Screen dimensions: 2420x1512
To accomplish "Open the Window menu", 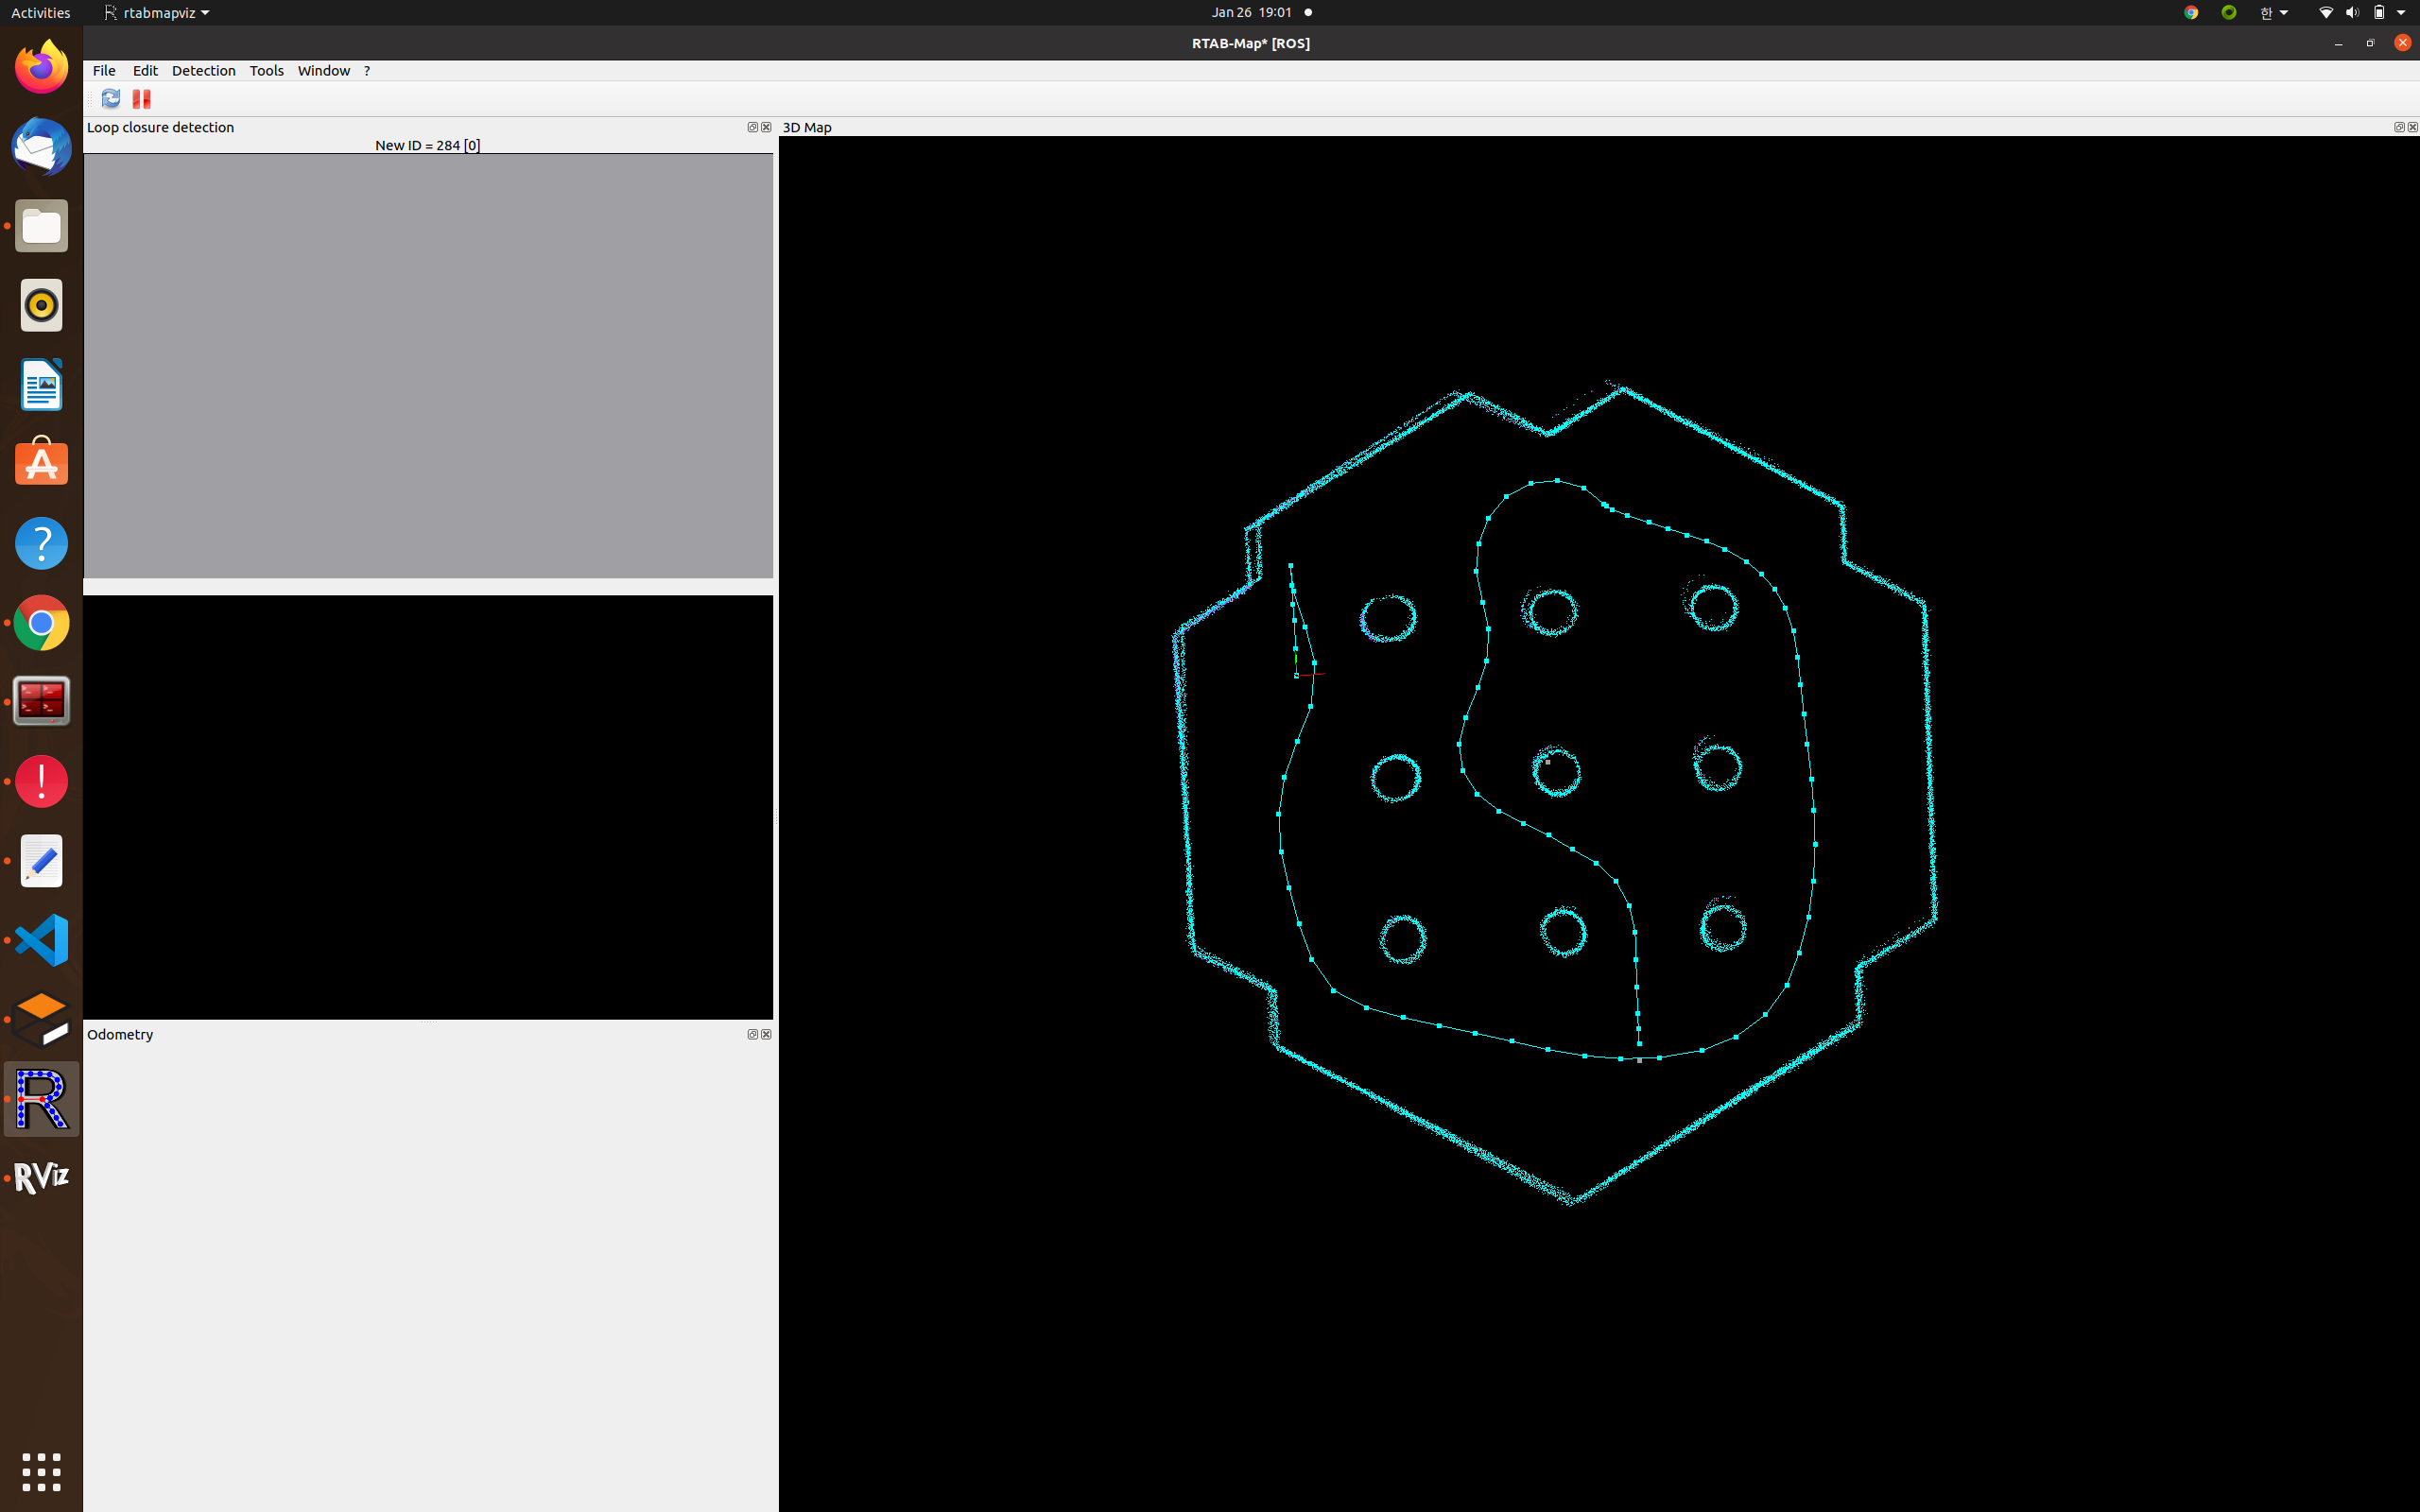I will 323,71.
